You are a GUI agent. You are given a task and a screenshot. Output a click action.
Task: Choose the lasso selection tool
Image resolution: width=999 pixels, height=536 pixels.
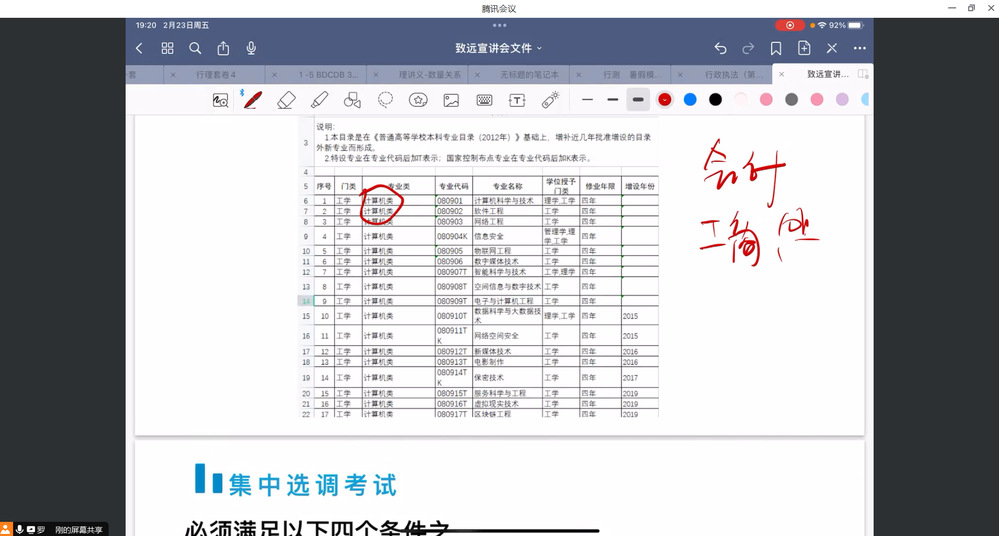point(385,100)
